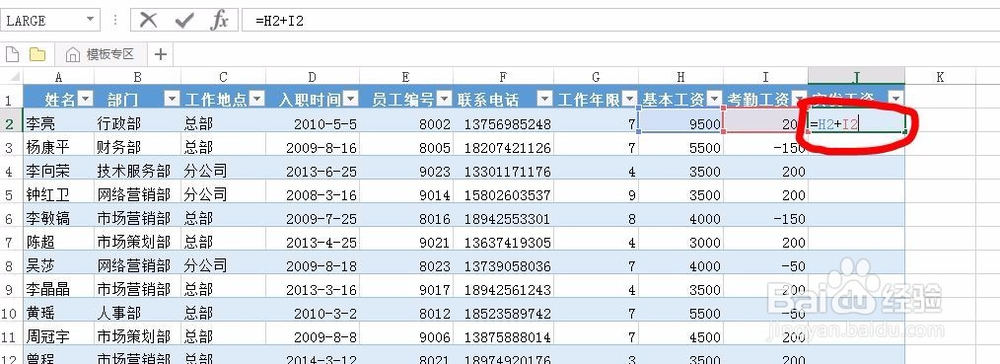
Task: Open filter dropdown for 联系电话 column
Action: coord(544,99)
